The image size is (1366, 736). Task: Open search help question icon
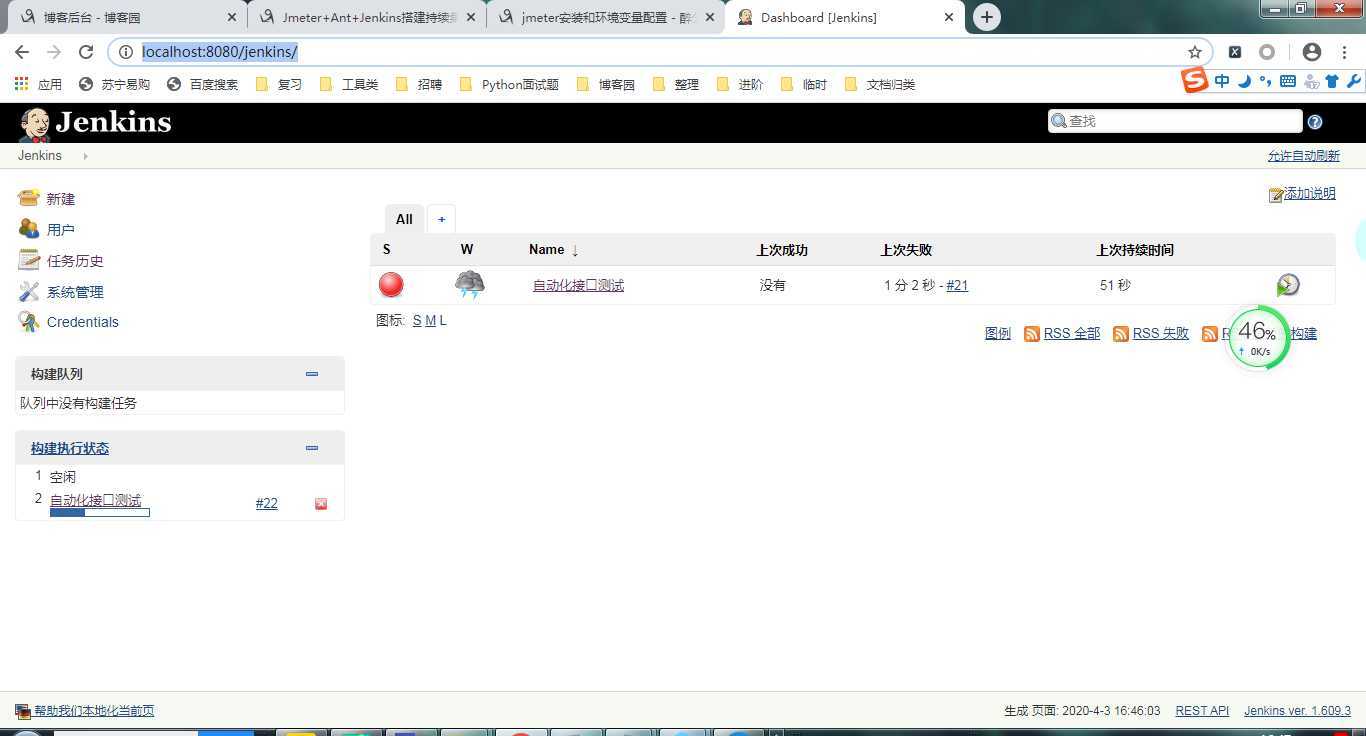point(1315,122)
